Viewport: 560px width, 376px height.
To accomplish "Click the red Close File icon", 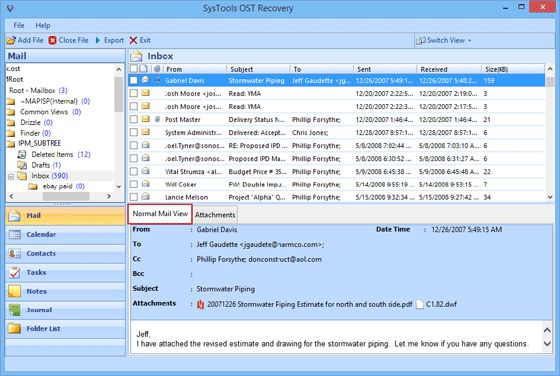I will 52,40.
